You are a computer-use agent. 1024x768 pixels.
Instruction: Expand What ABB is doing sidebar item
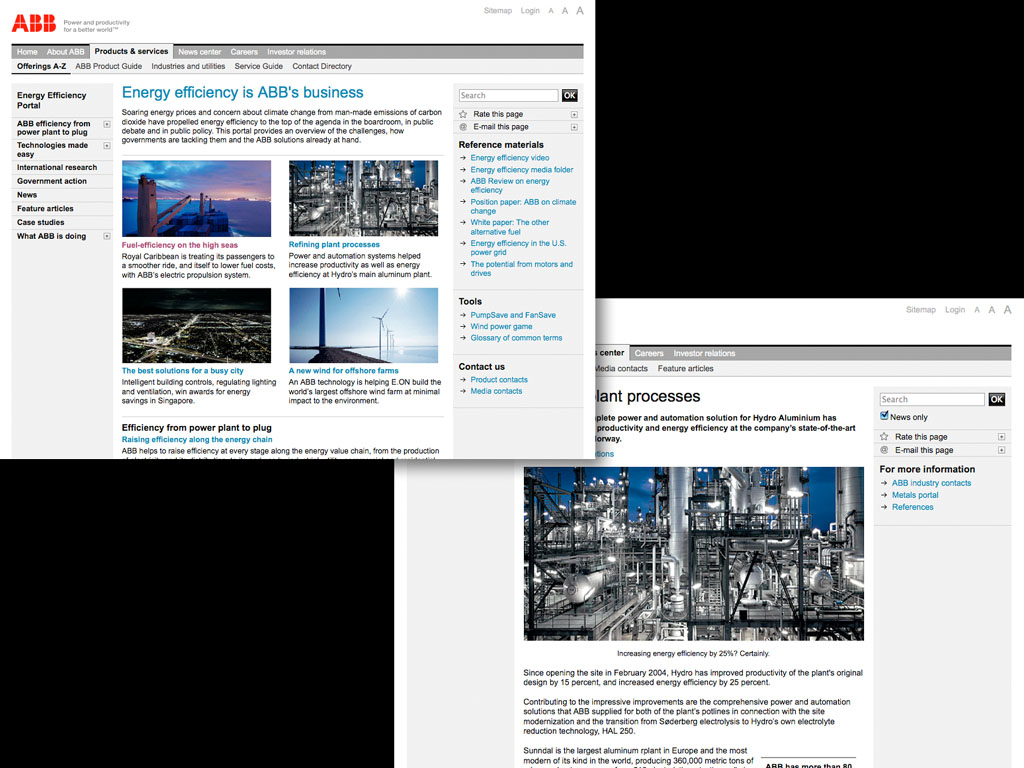(x=106, y=236)
